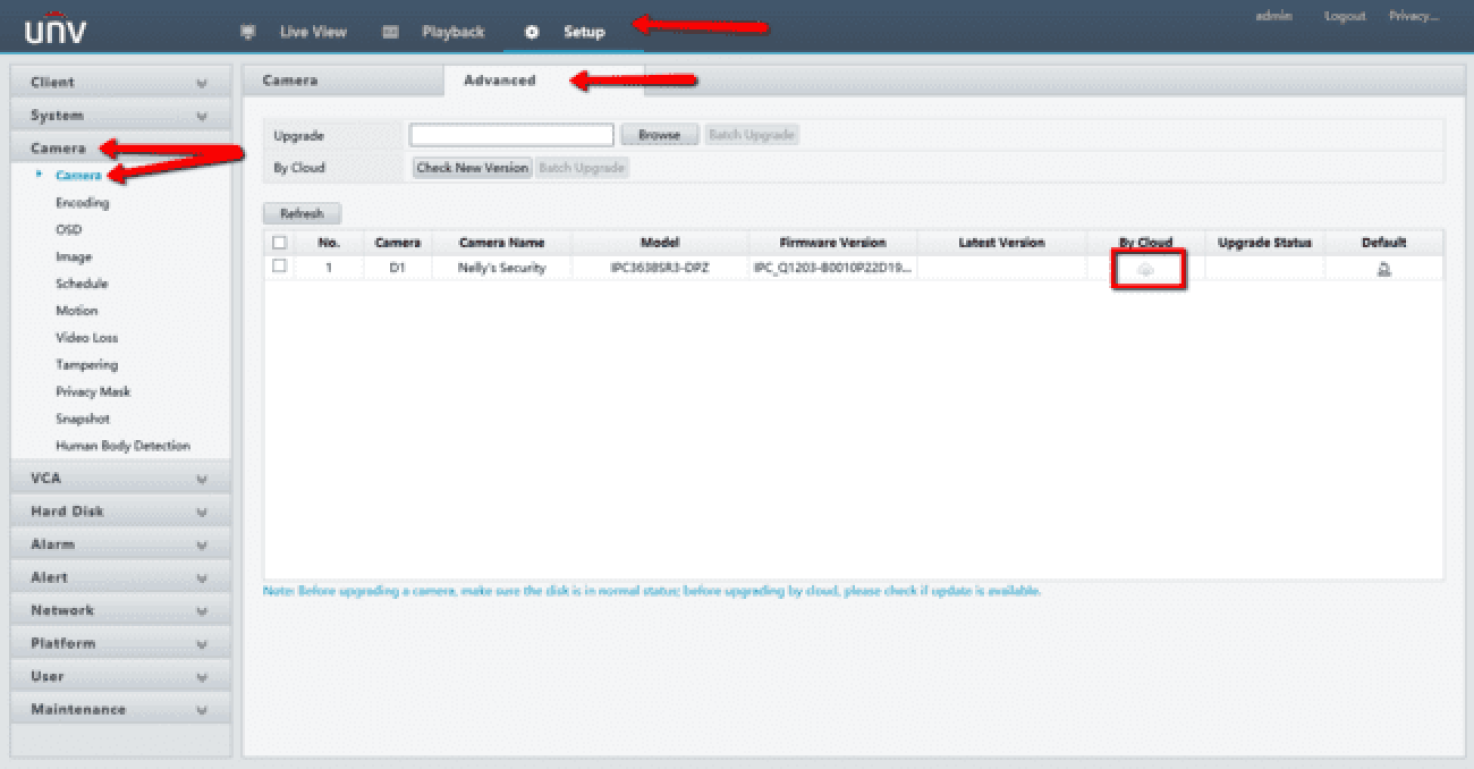Click the Logout link
1474x769 pixels.
(x=1344, y=16)
